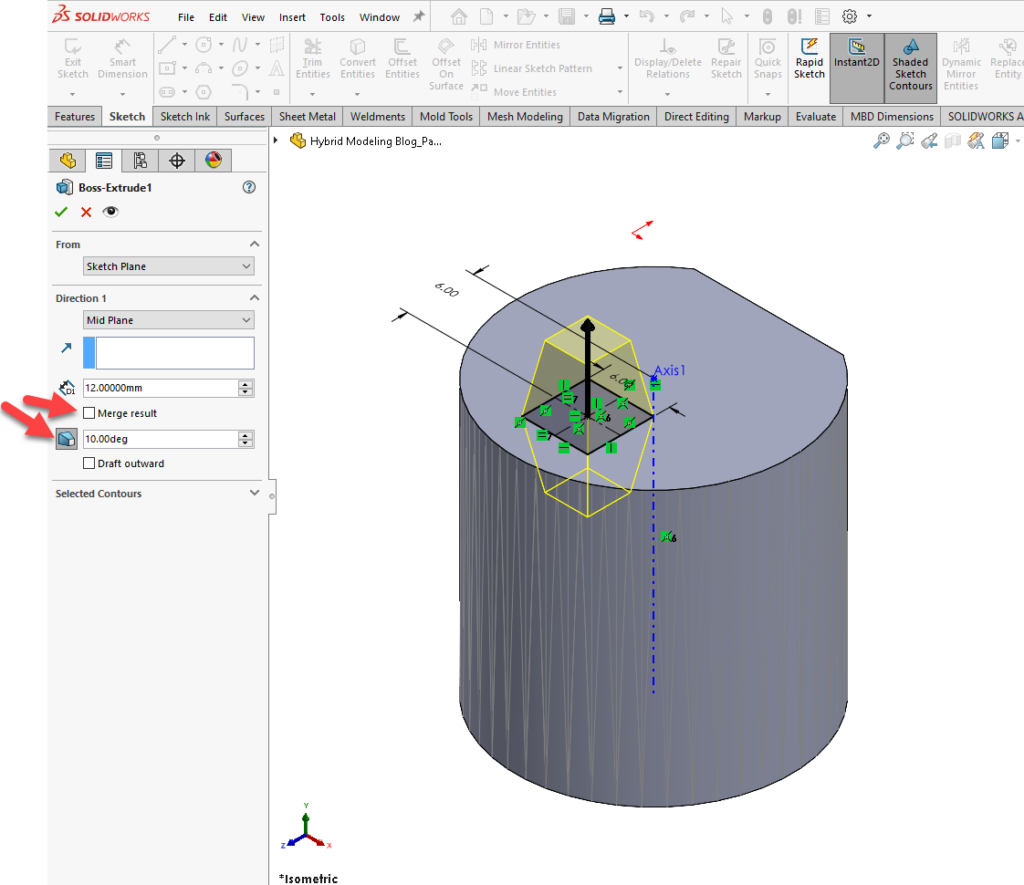Viewport: 1024px width, 885px height.
Task: Confirm the Boss-Extrude1 feature with green checkmark
Action: pos(61,211)
